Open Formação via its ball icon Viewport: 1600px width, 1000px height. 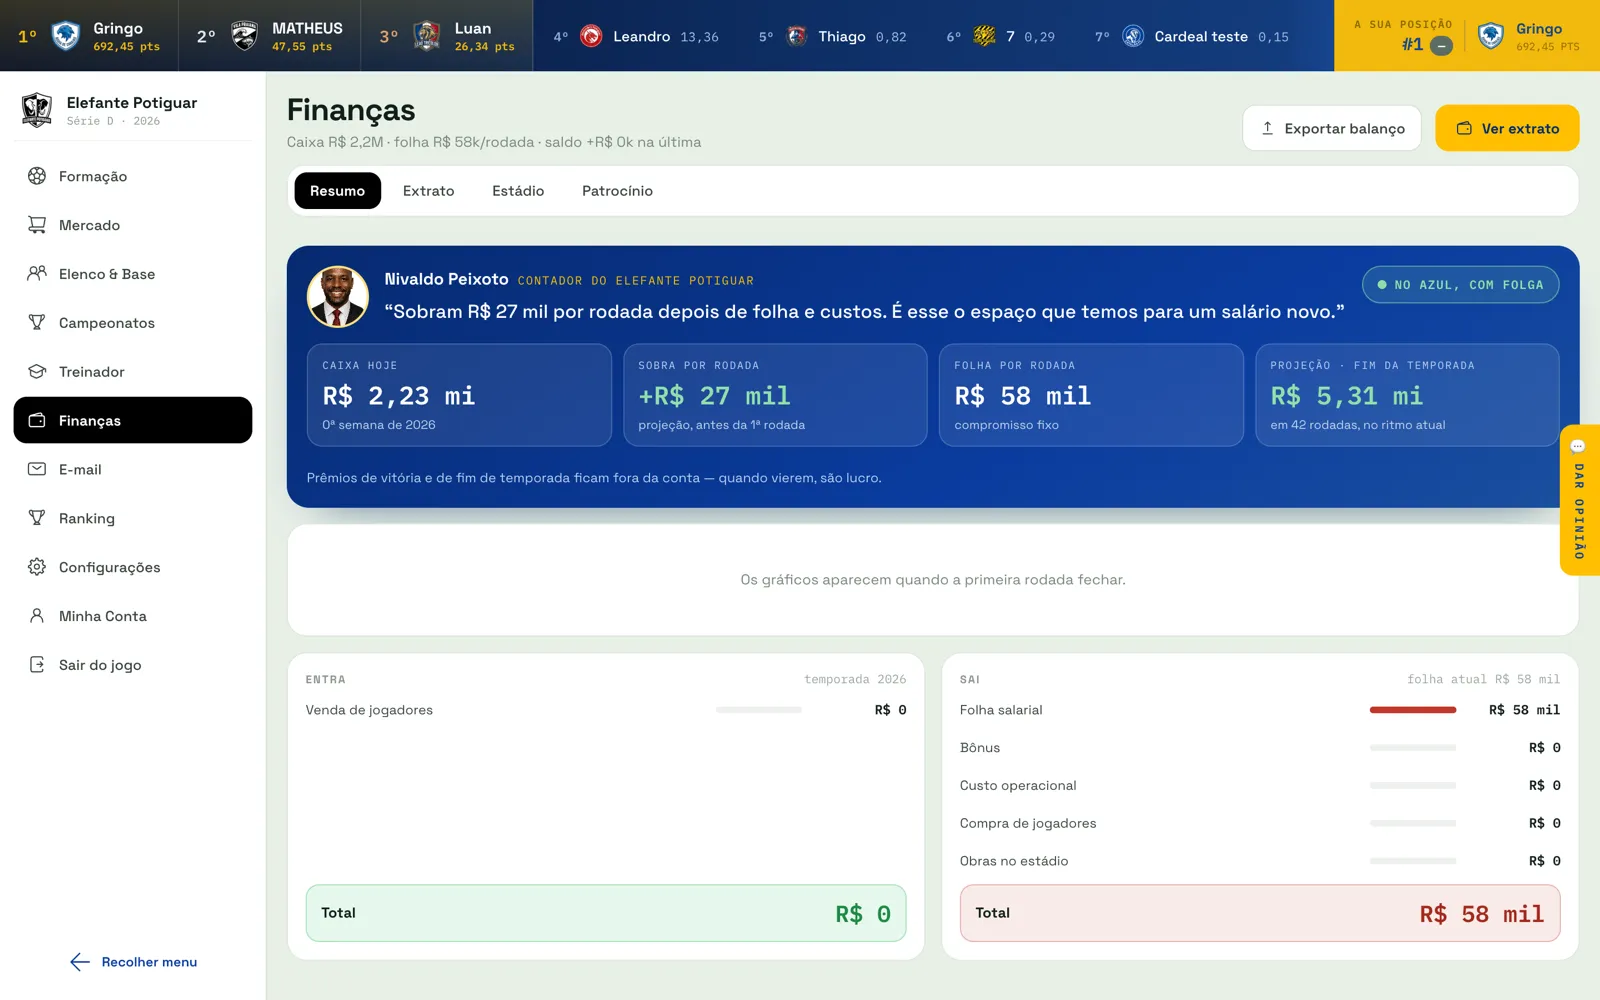(37, 176)
